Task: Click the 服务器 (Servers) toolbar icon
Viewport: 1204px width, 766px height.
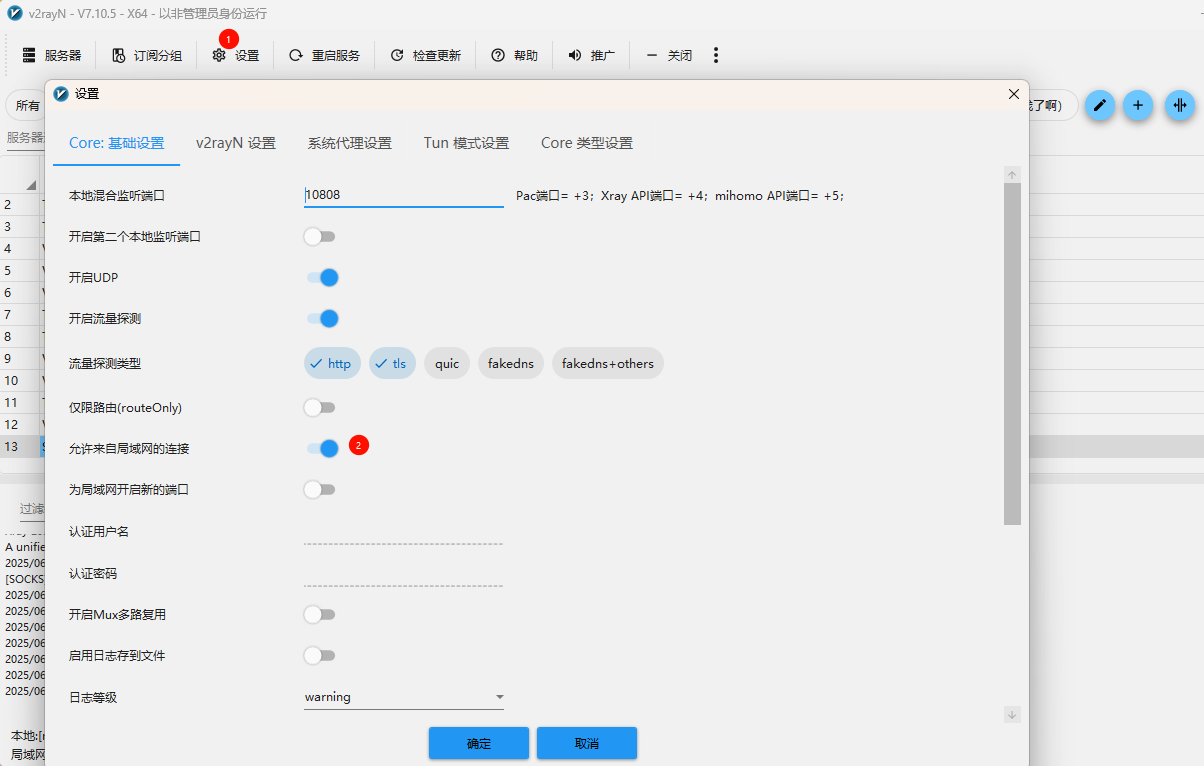Action: click(x=29, y=56)
